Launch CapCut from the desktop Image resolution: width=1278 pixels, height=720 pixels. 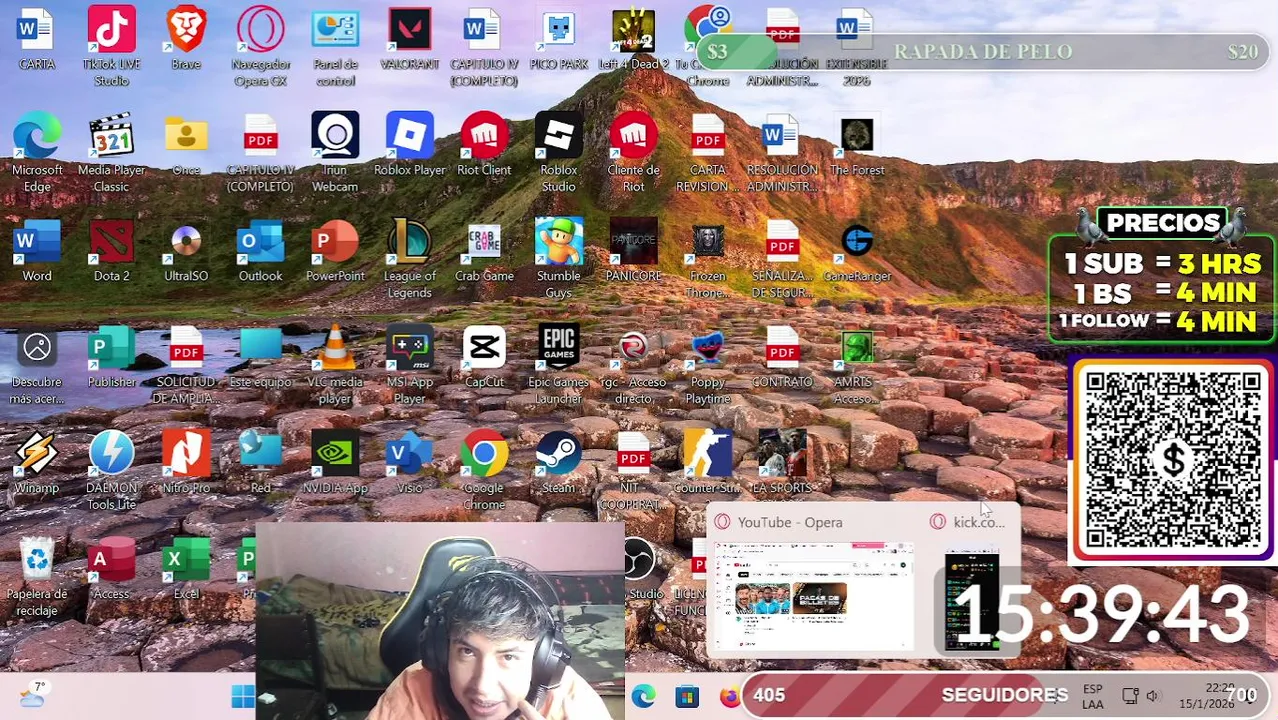pos(484,358)
